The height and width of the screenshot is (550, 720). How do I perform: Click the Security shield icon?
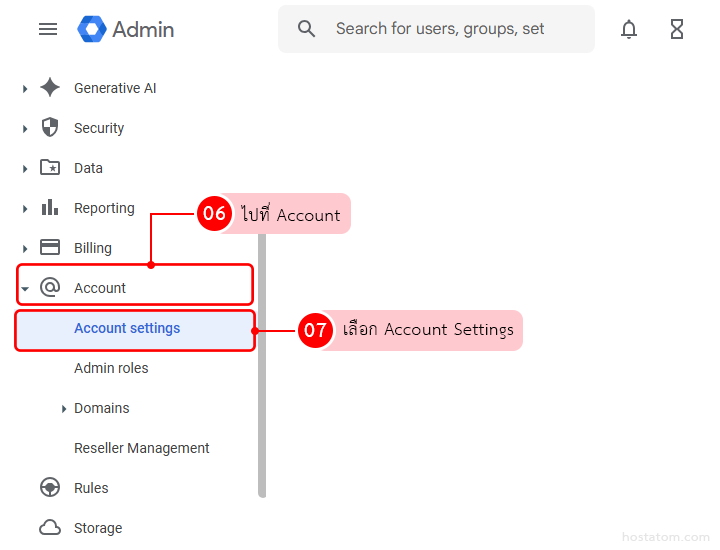coord(50,128)
